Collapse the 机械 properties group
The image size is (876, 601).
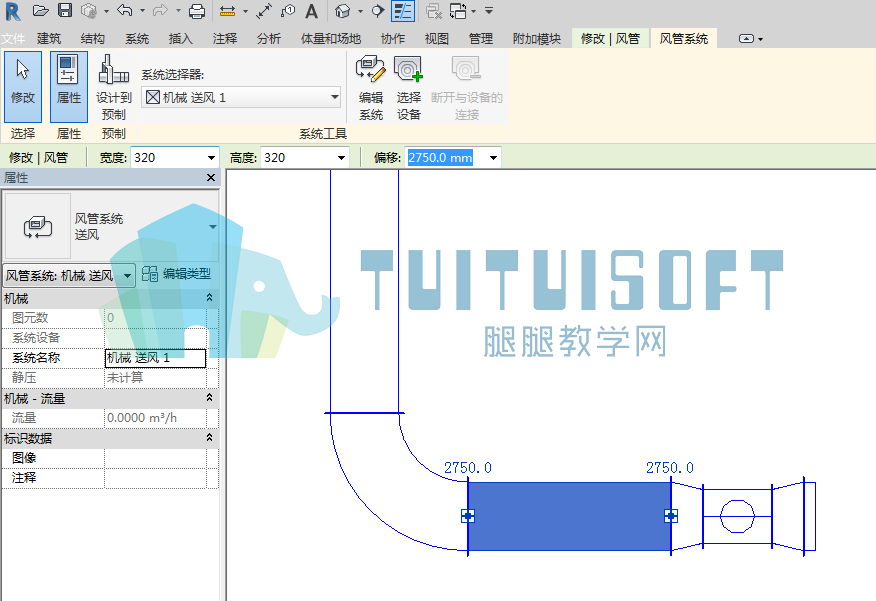point(210,297)
